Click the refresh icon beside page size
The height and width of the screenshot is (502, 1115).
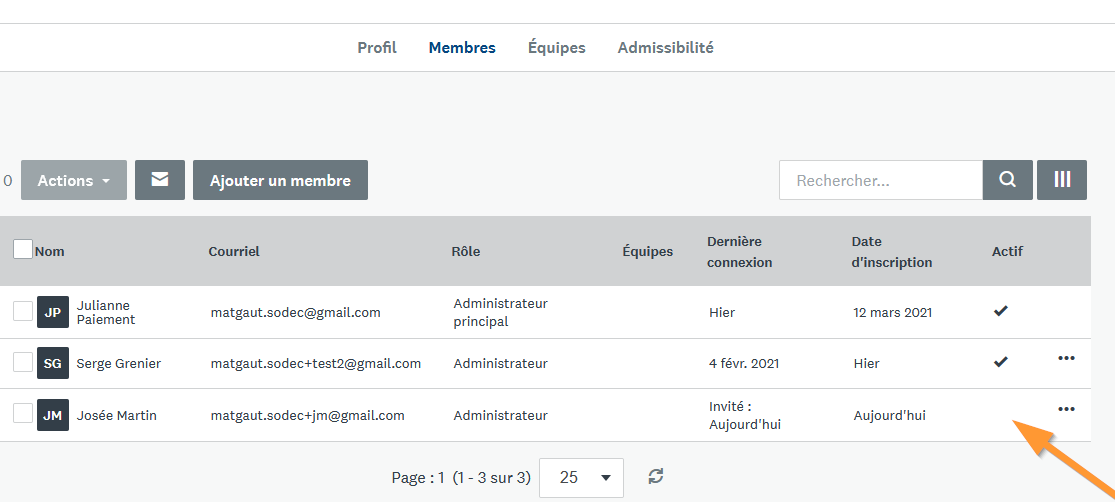656,477
